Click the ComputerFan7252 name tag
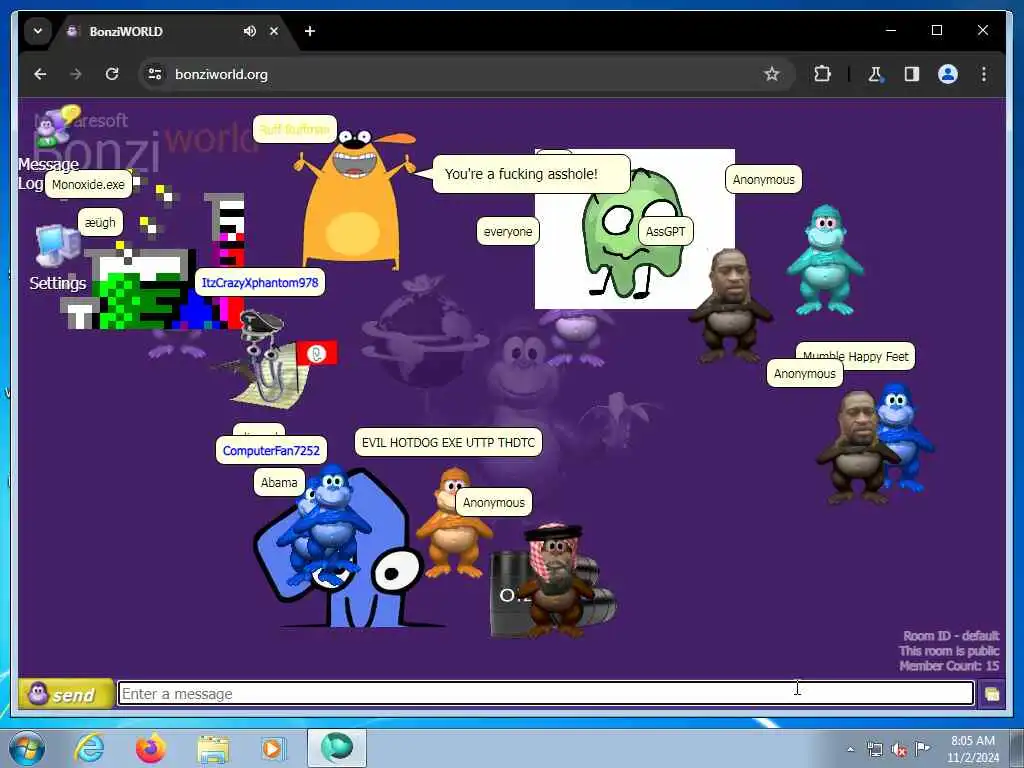Screen dimensions: 1024x768 pyautogui.click(x=271, y=451)
